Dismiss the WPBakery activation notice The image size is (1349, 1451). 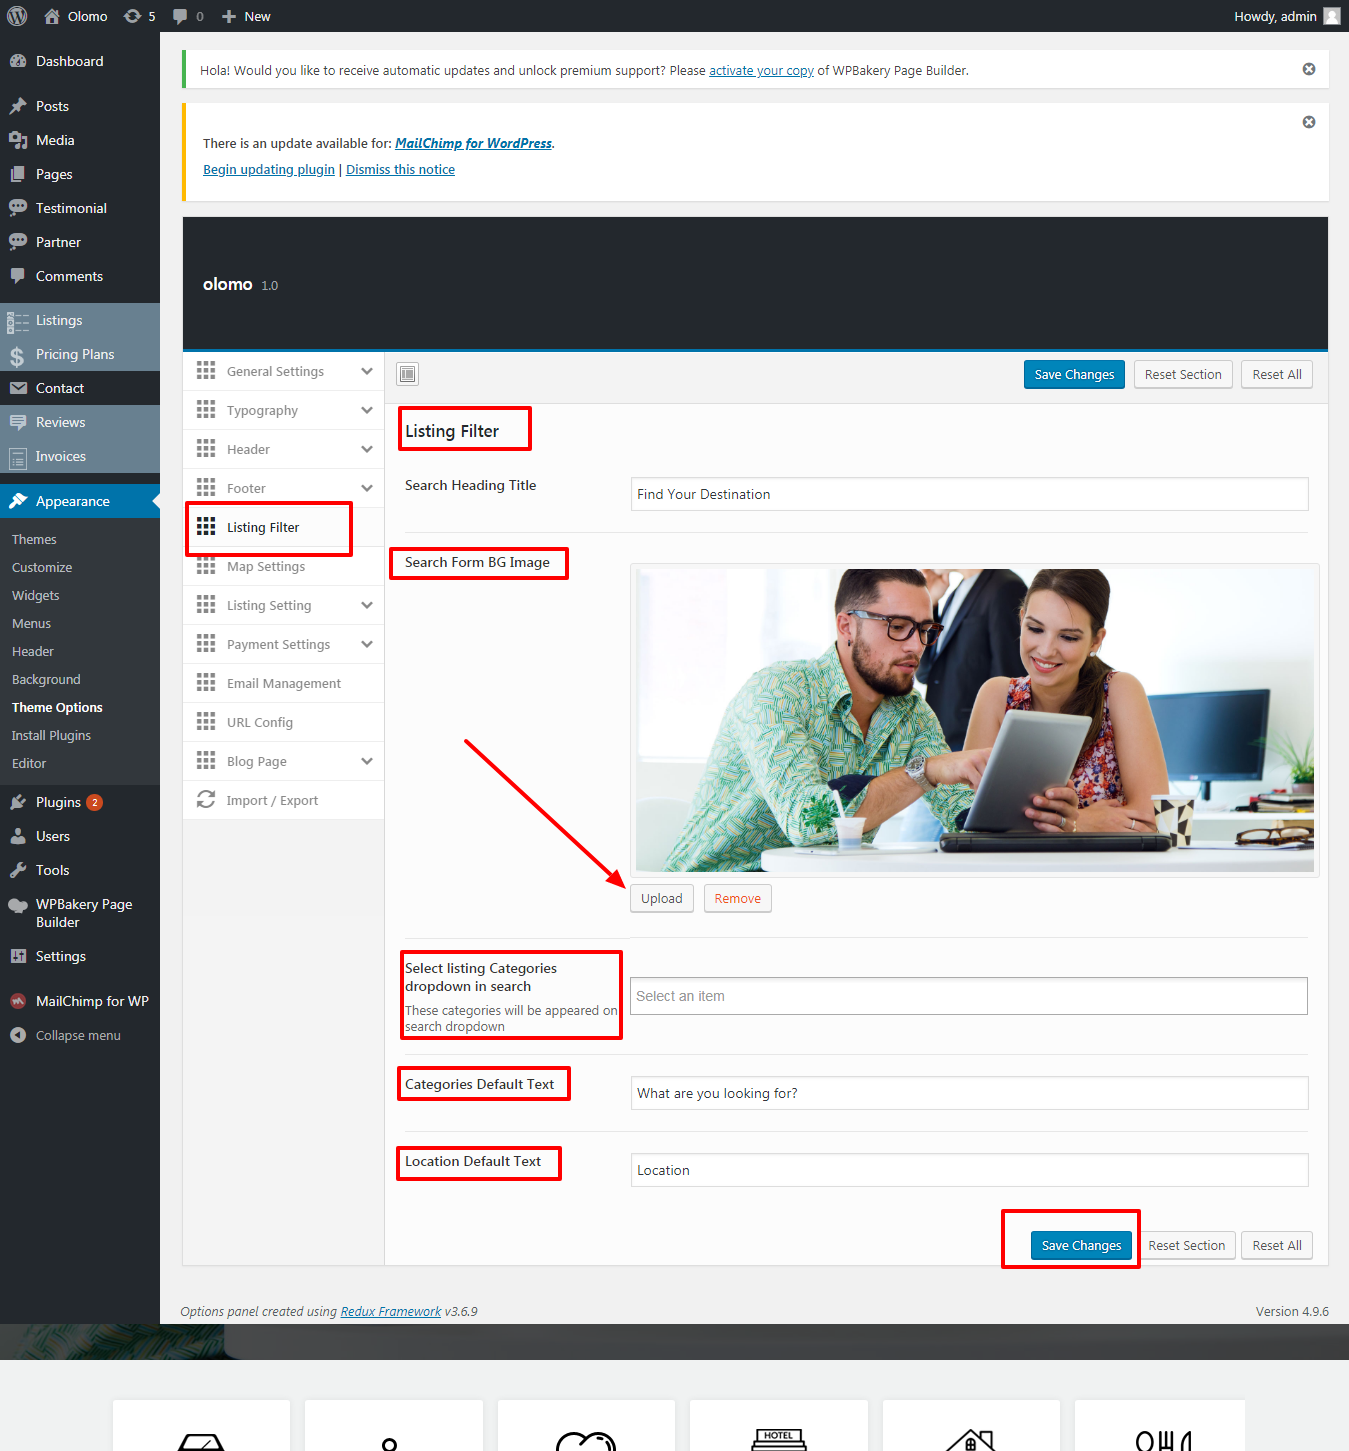(1308, 69)
